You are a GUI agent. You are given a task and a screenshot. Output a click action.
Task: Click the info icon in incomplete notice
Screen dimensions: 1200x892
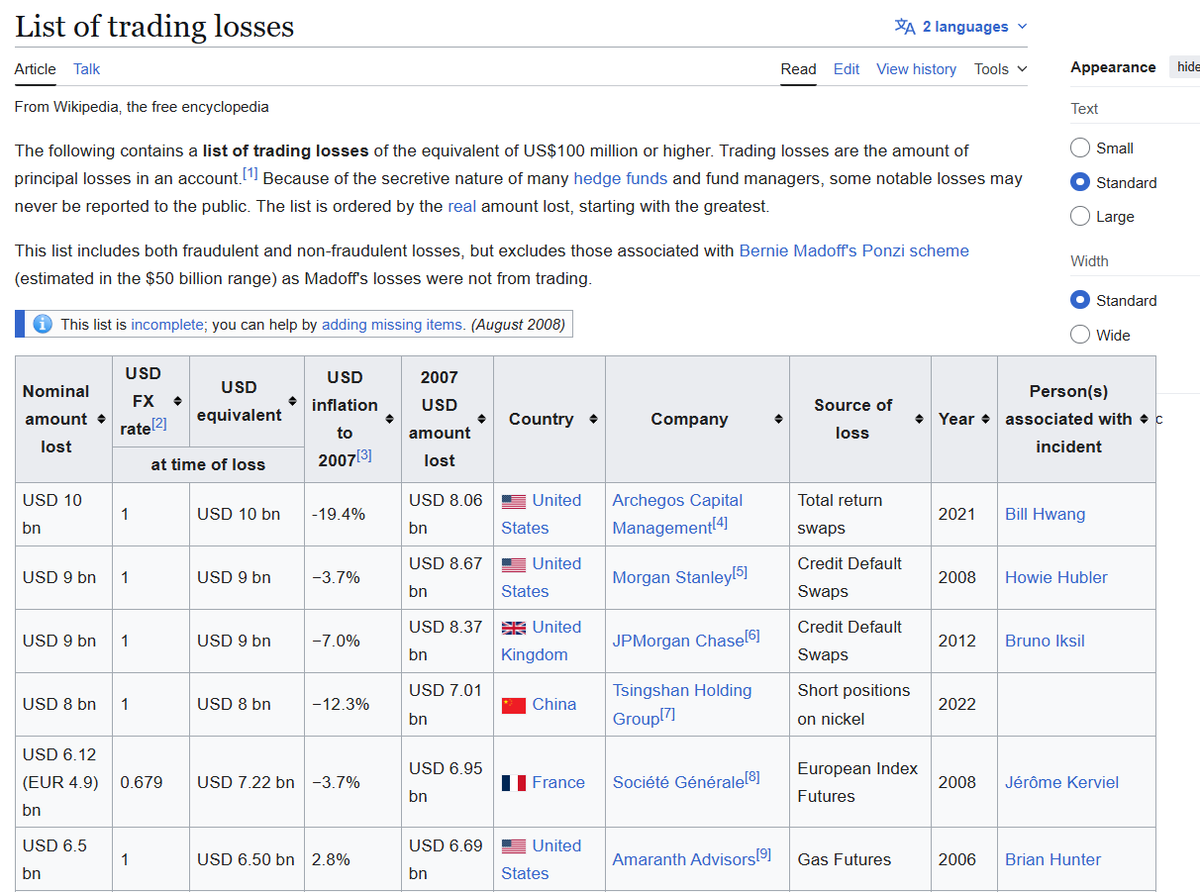point(43,324)
